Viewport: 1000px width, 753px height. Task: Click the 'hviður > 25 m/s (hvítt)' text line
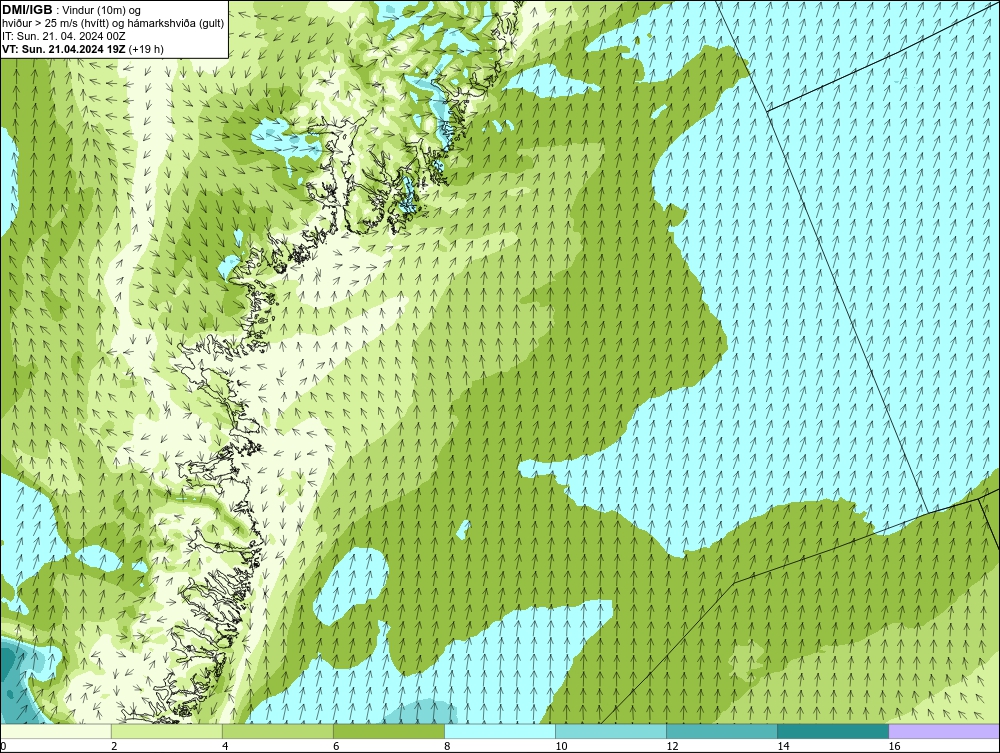(57, 23)
